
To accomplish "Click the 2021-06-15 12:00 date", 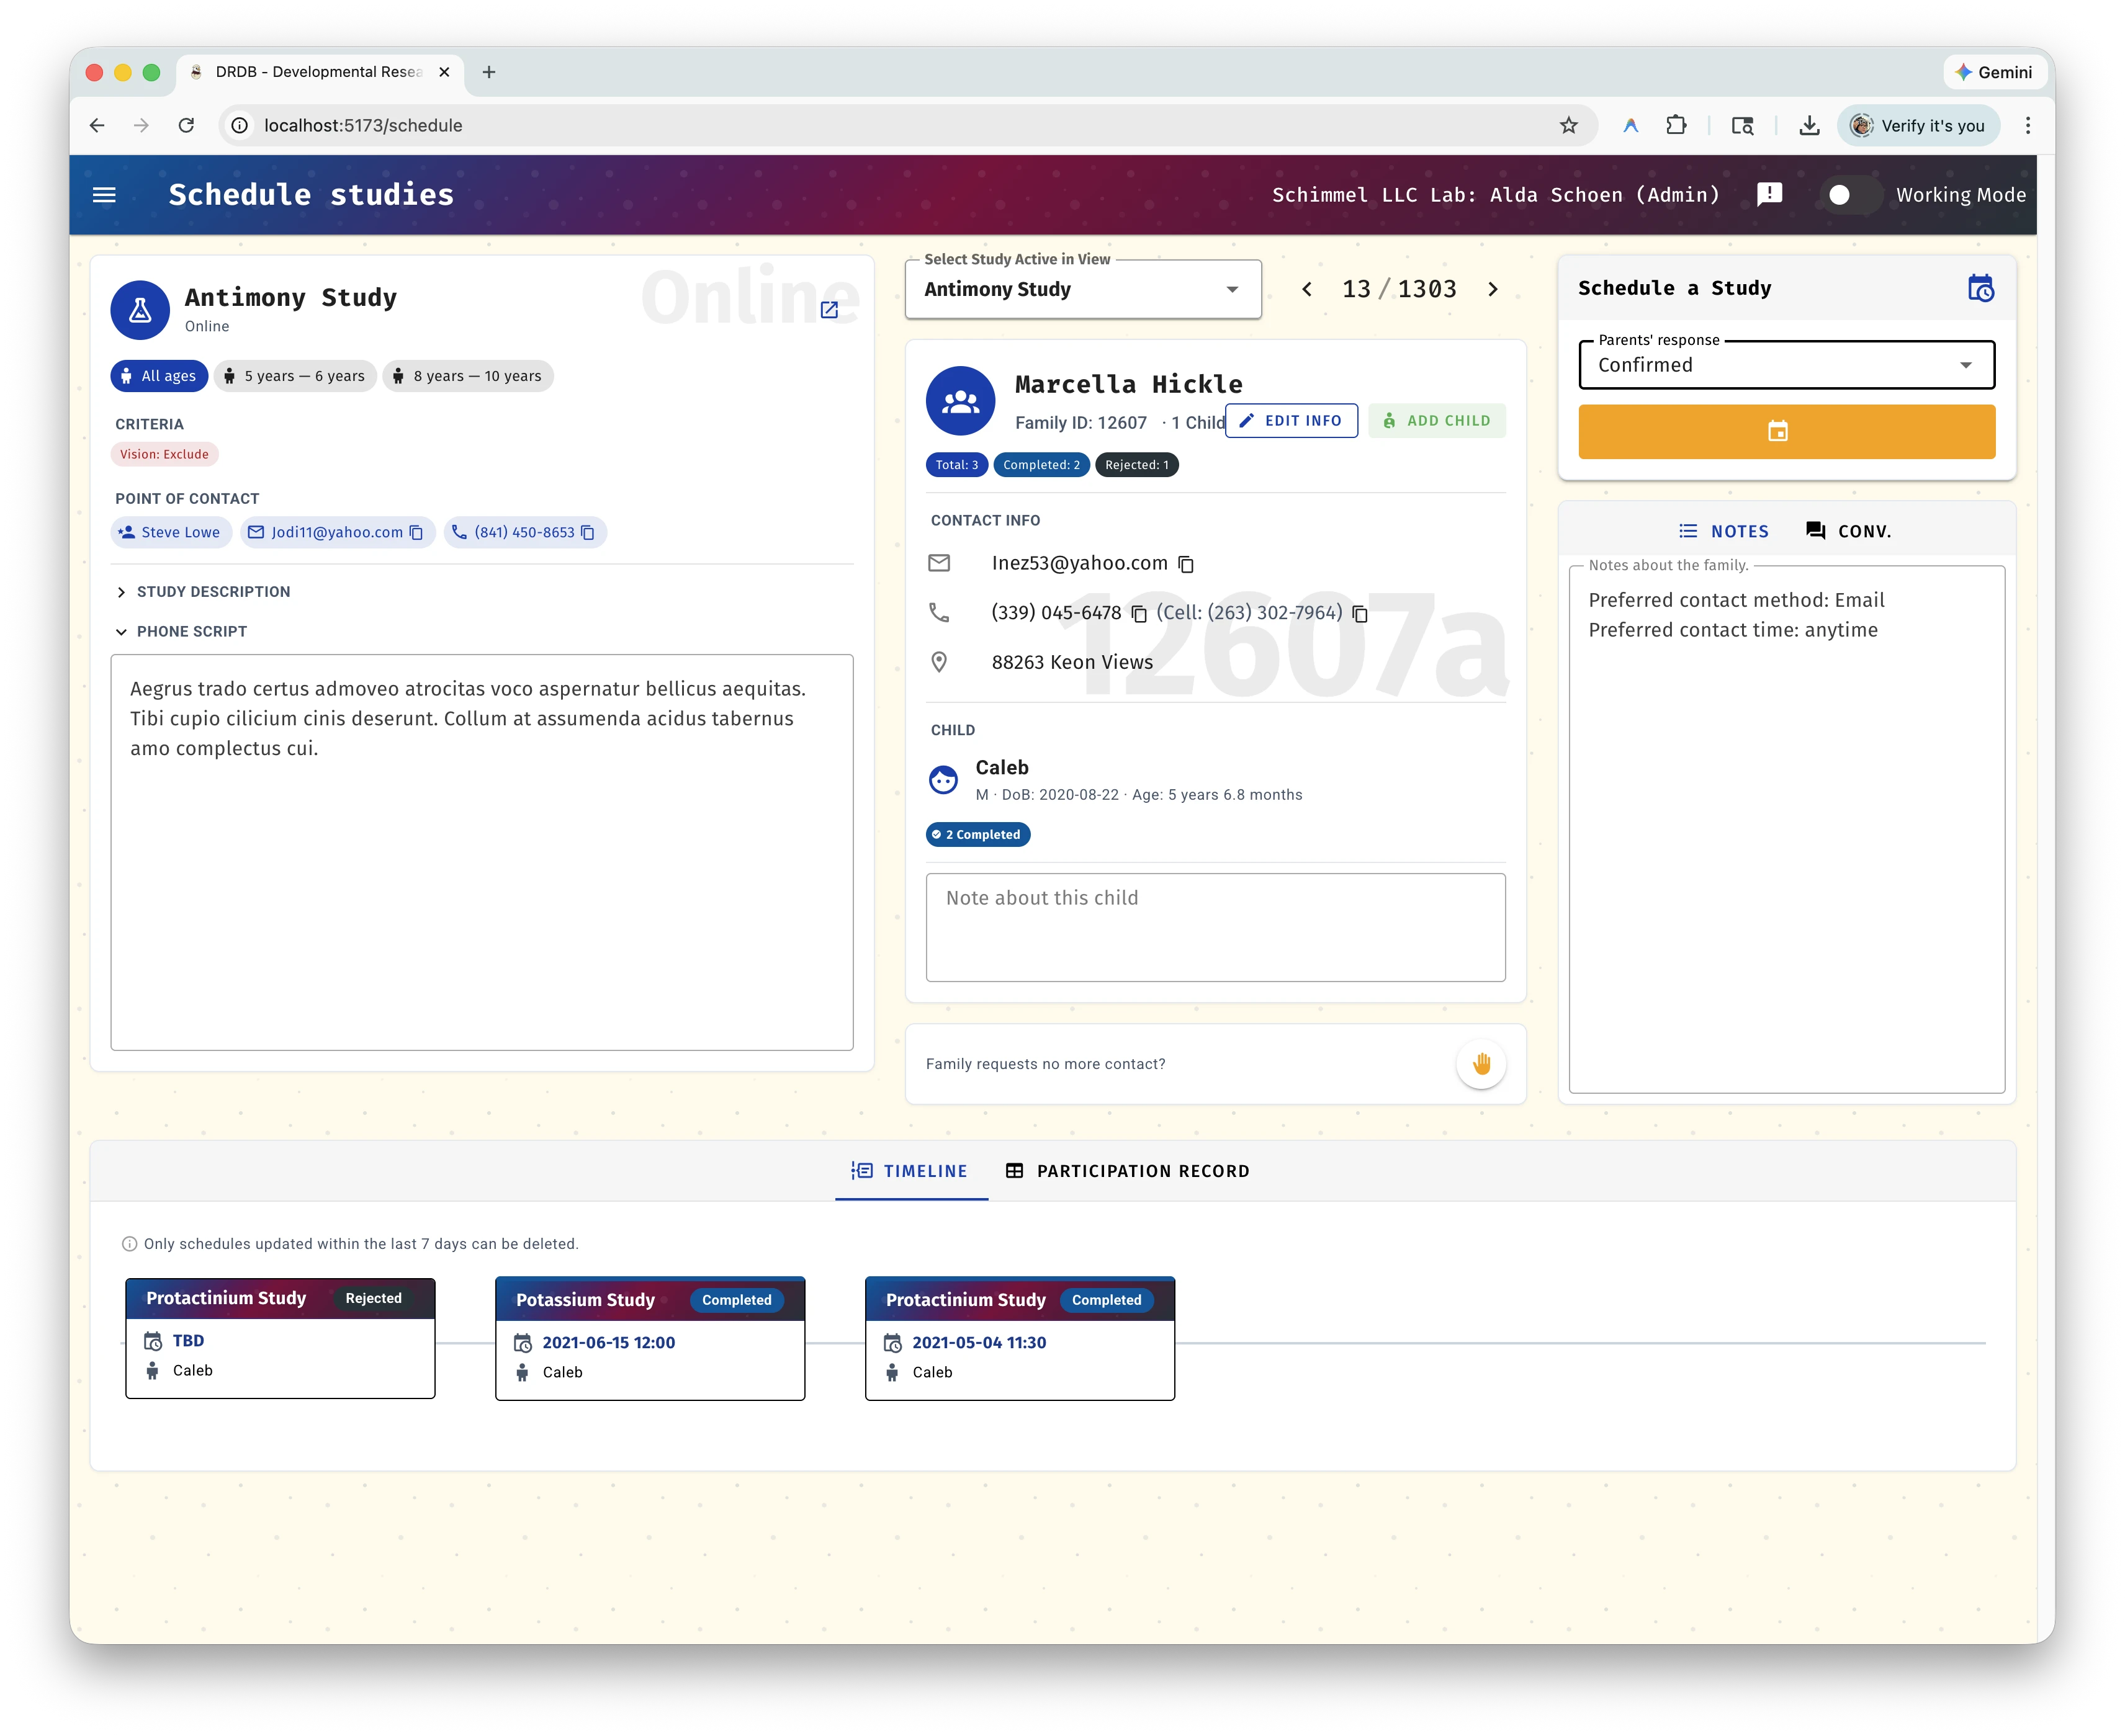I will point(609,1343).
